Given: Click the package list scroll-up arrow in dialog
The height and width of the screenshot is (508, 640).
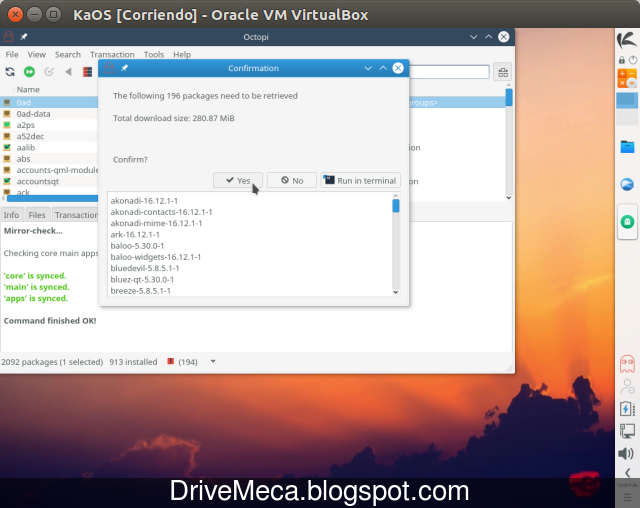Looking at the screenshot, I should pos(395,195).
